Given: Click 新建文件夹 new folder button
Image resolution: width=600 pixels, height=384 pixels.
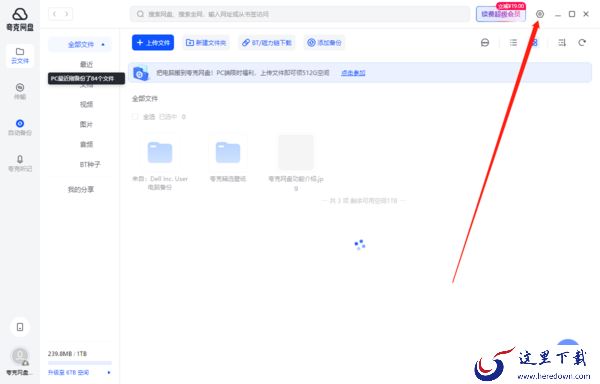Looking at the screenshot, I should tap(206, 42).
